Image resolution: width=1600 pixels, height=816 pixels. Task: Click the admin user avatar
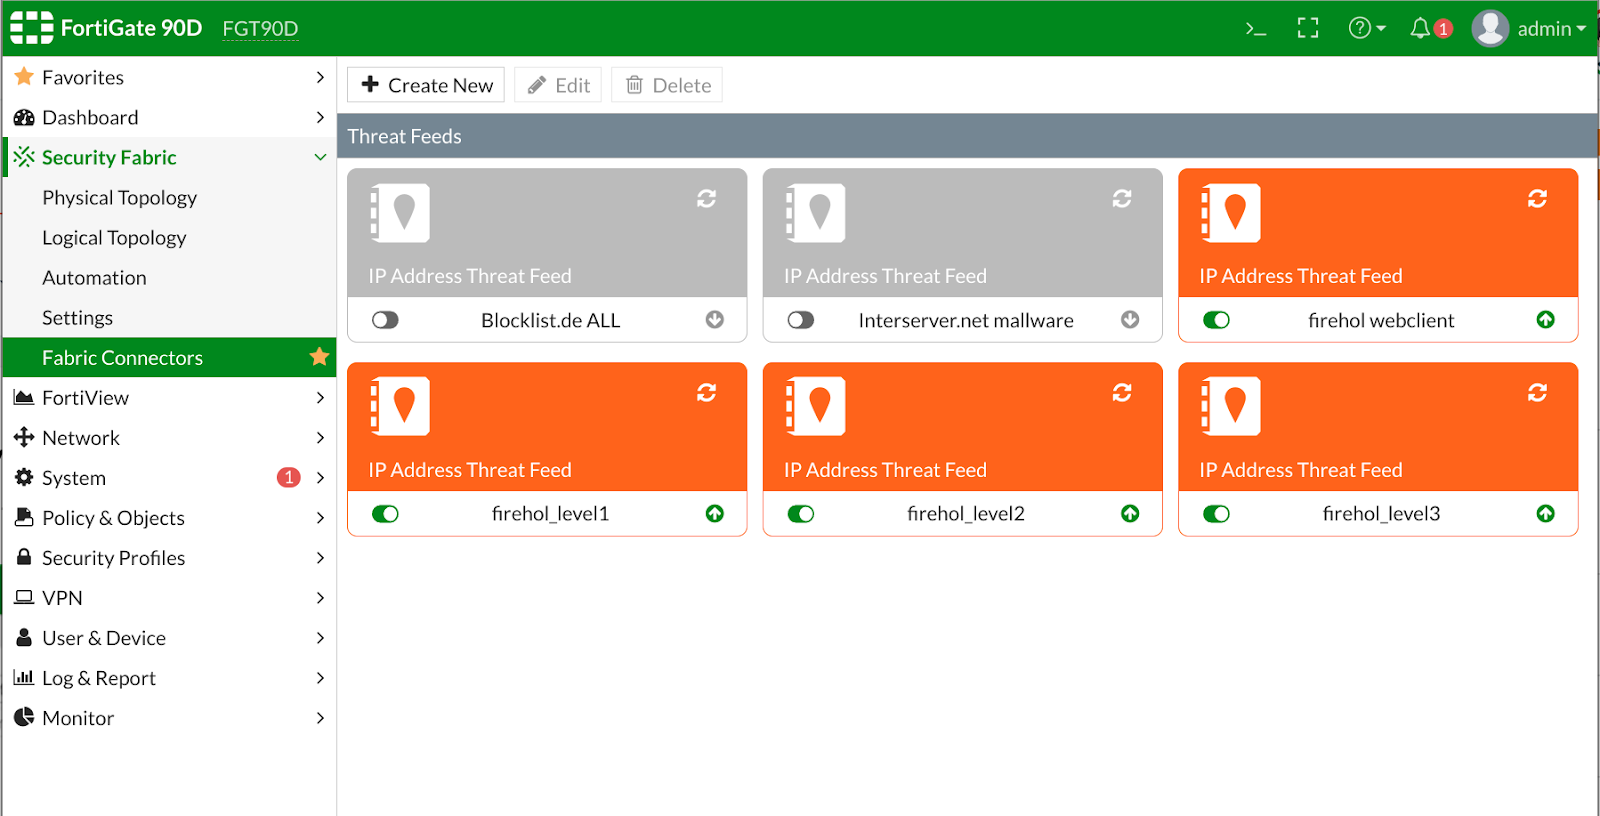[x=1490, y=28]
